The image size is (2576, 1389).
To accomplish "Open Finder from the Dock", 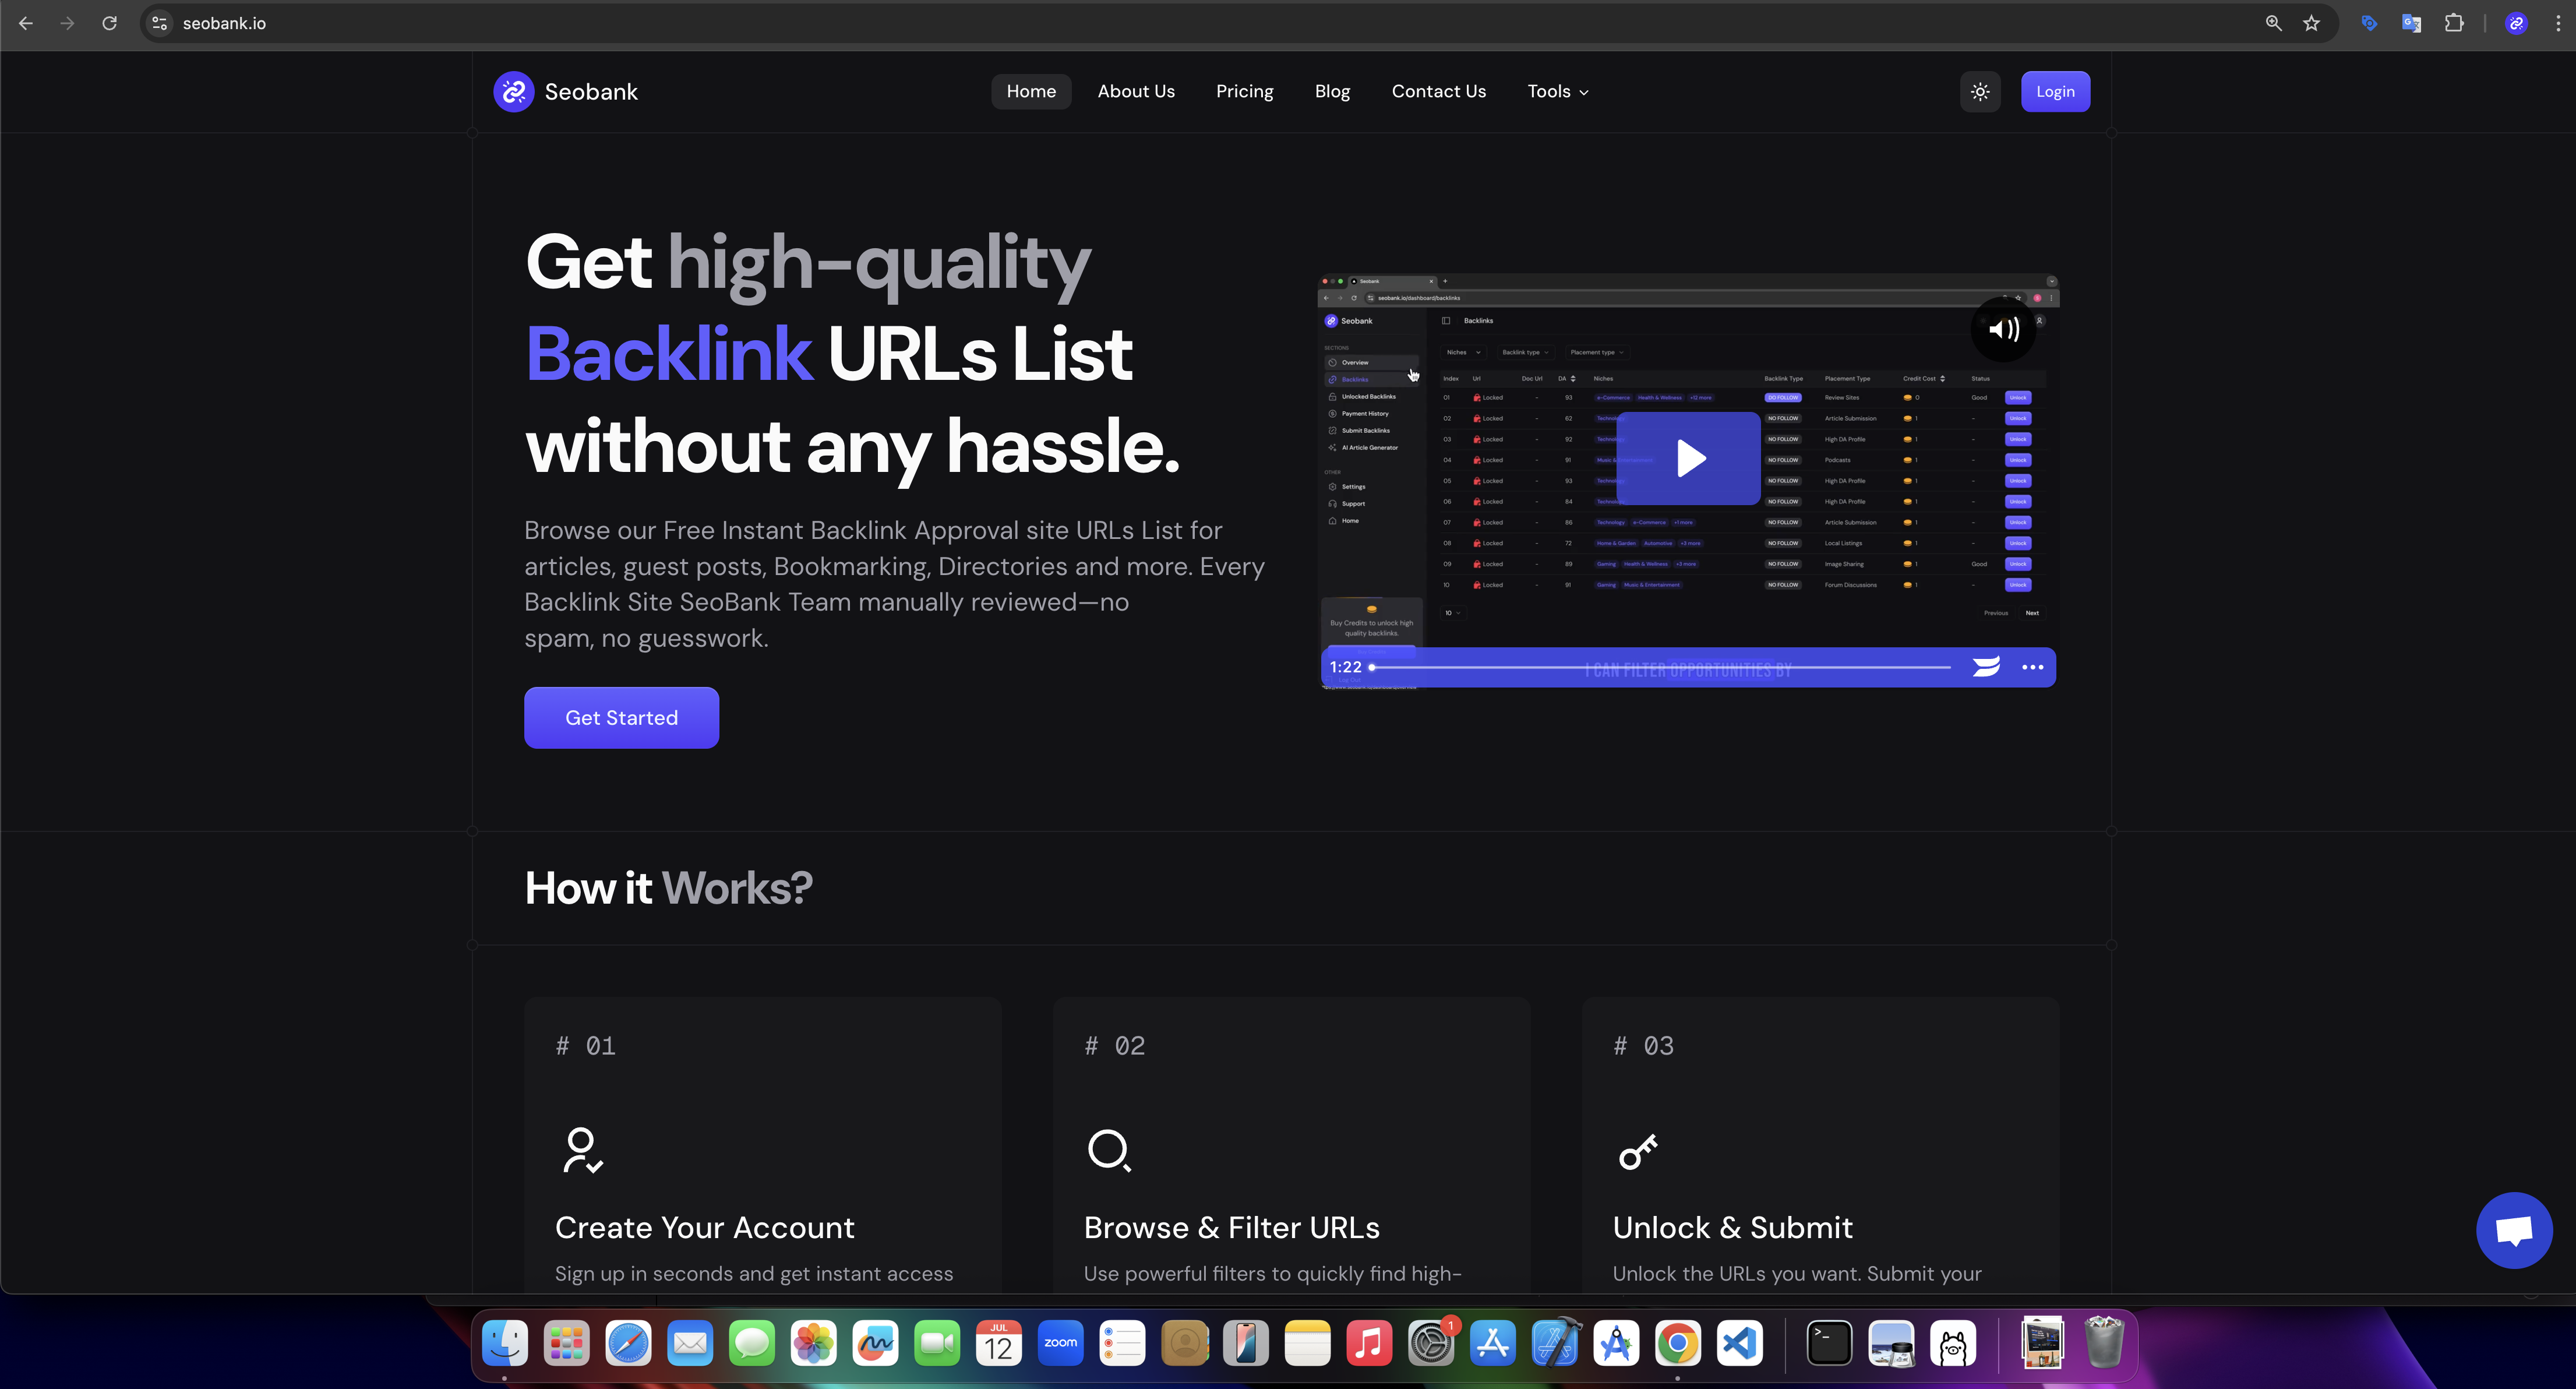I will pyautogui.click(x=505, y=1342).
